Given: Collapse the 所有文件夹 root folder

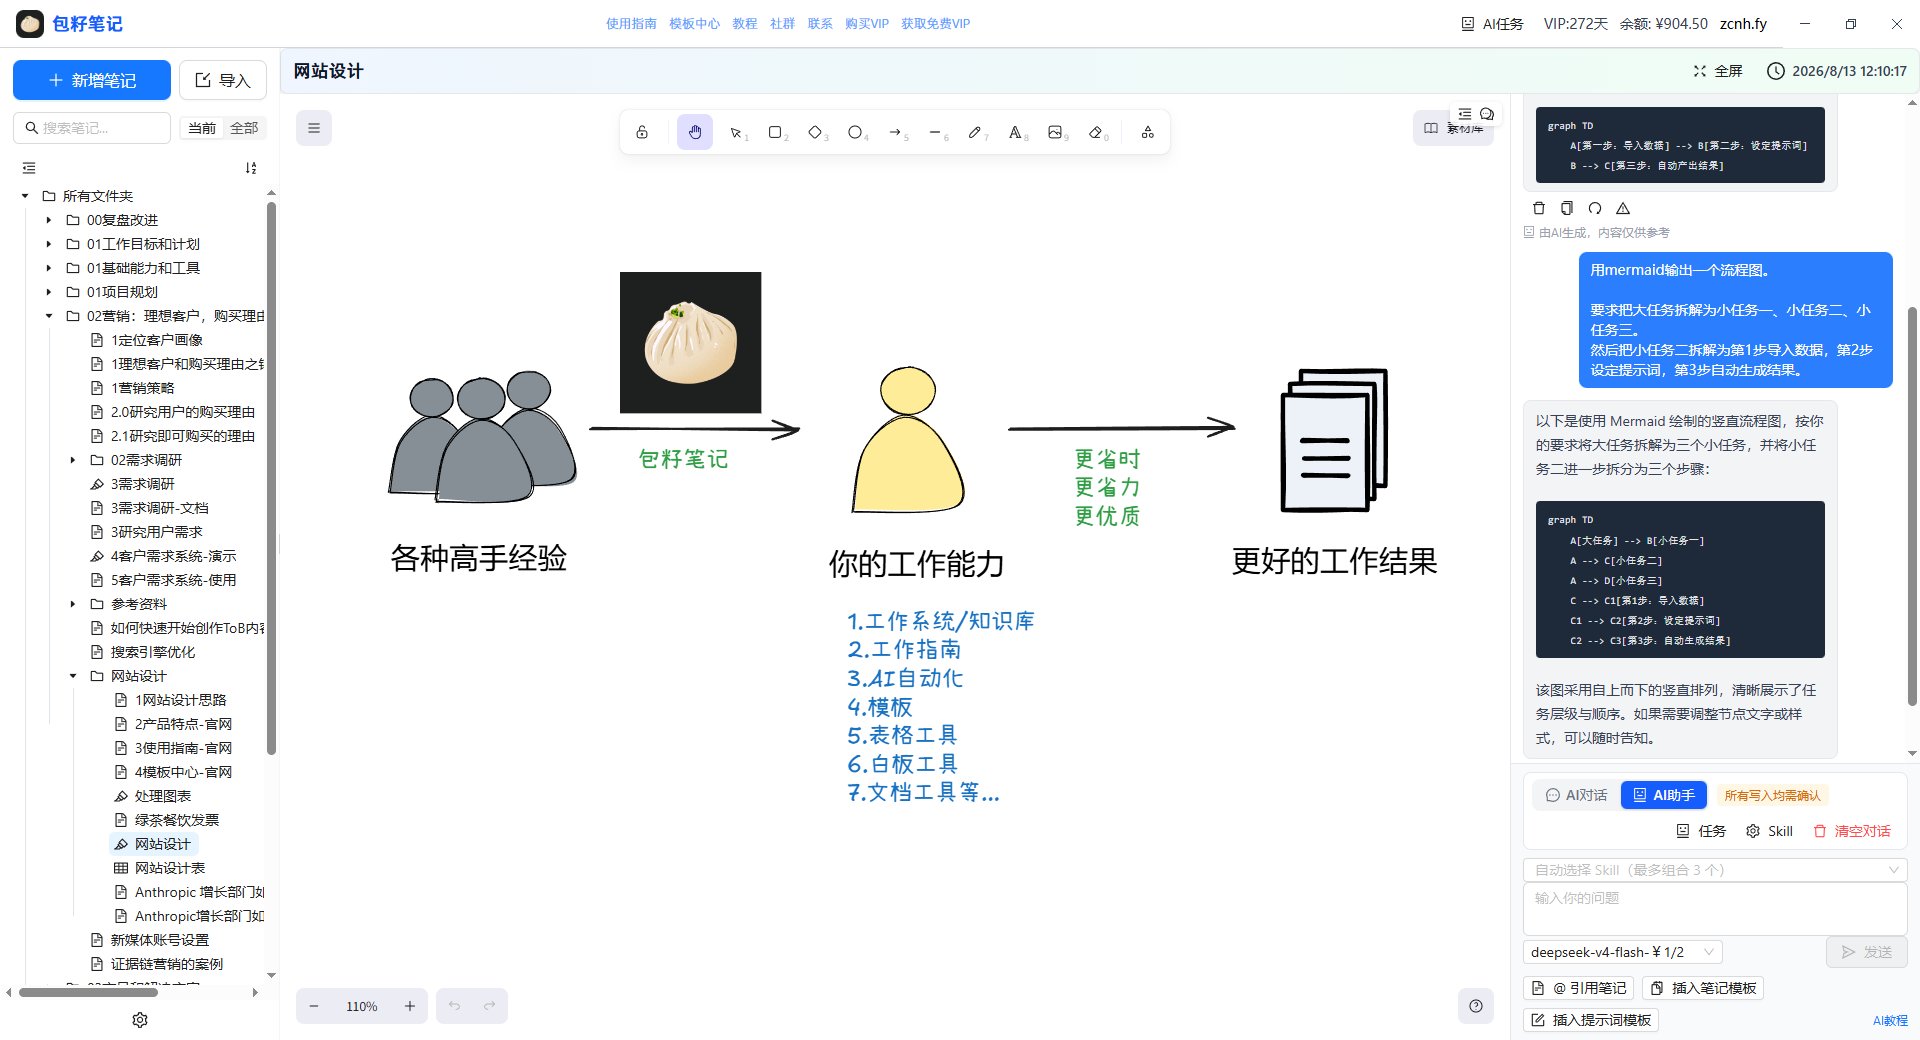Looking at the screenshot, I should point(25,196).
